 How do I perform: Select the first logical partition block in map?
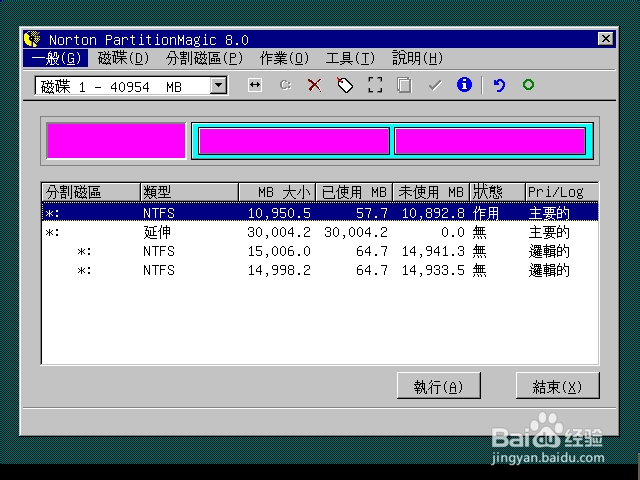294,141
